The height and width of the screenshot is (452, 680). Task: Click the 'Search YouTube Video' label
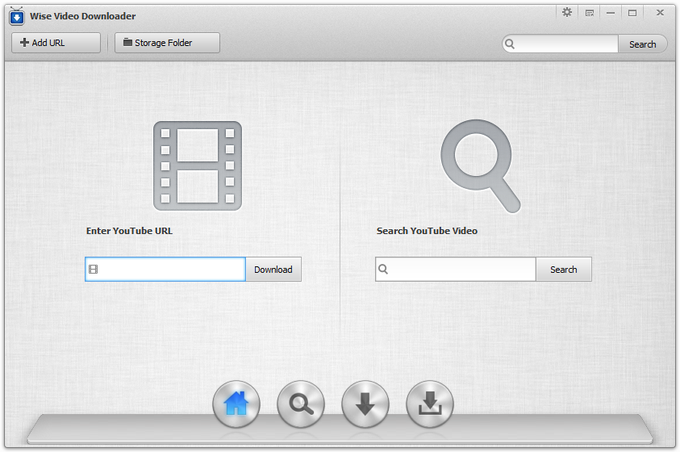point(427,231)
